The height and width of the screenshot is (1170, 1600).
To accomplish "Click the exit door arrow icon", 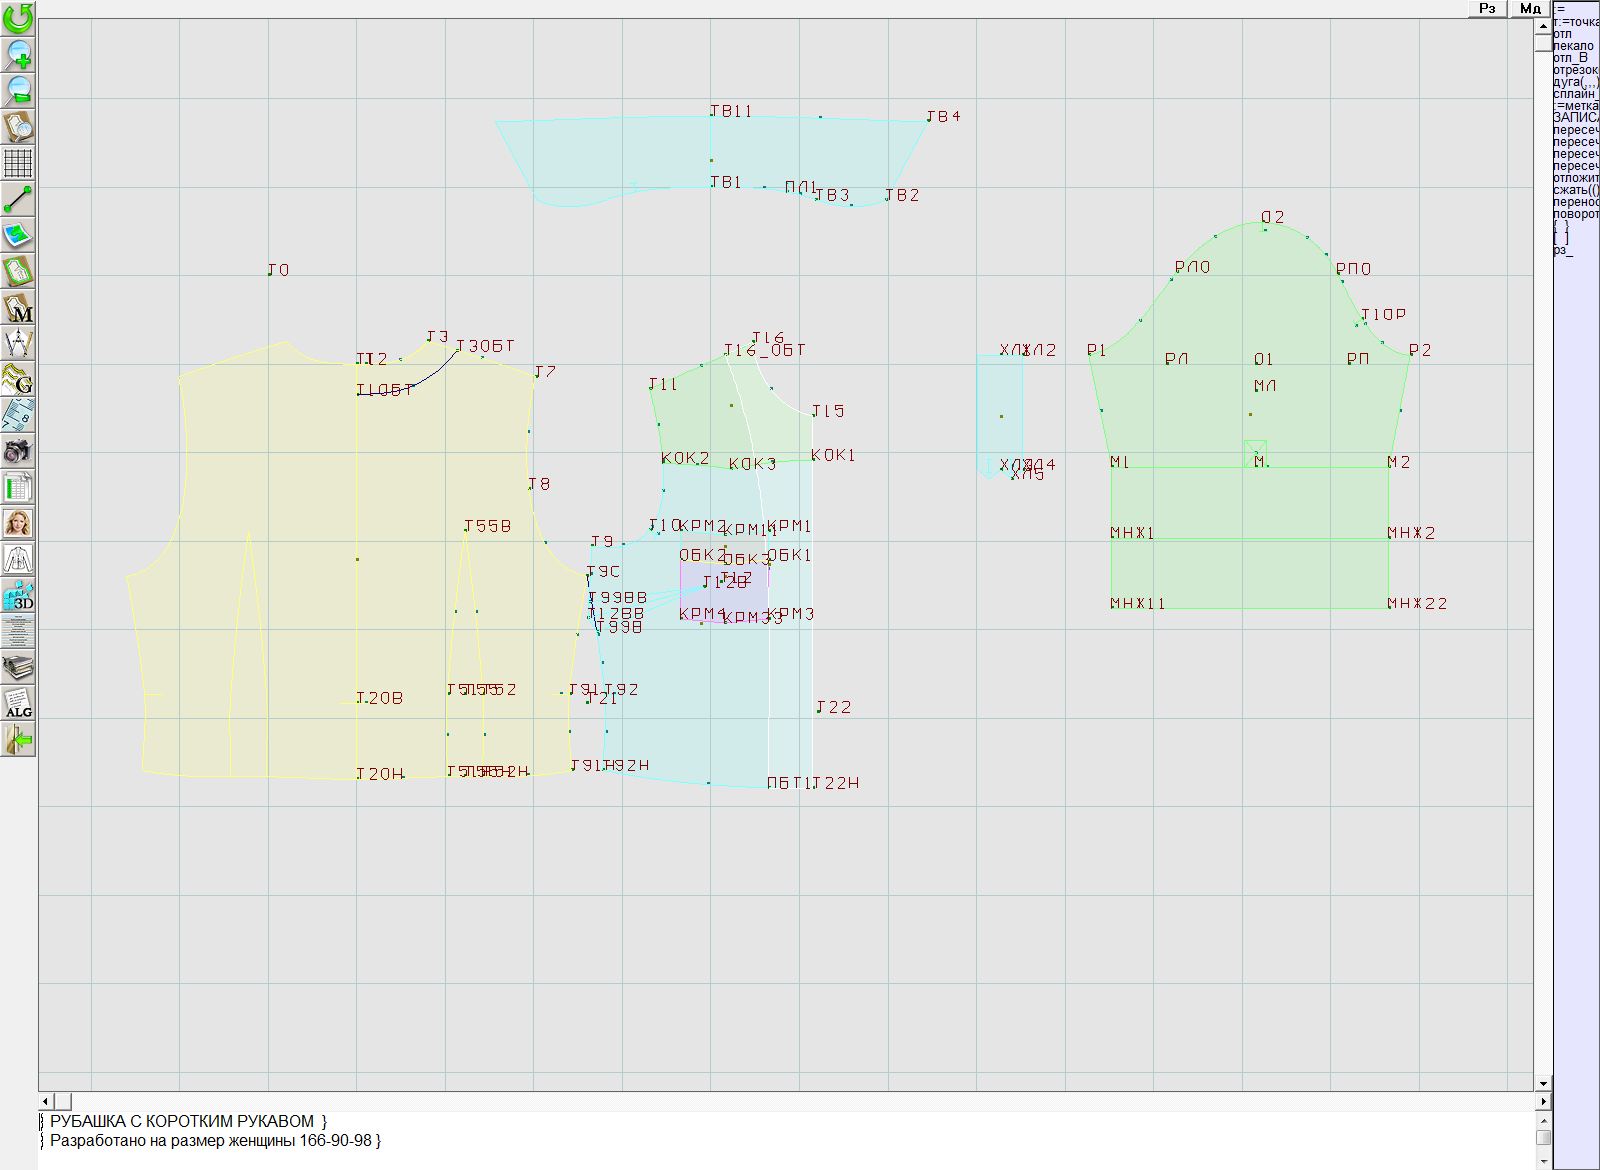I will [18, 740].
